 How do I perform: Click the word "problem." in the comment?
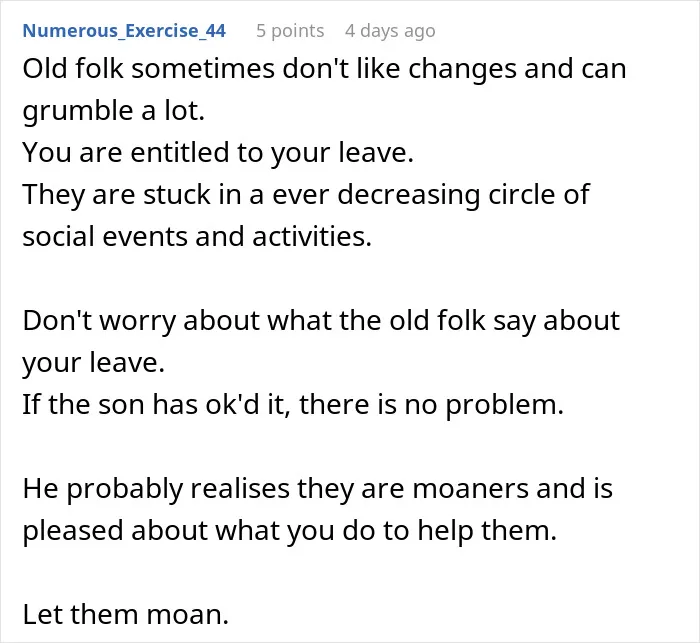504,405
